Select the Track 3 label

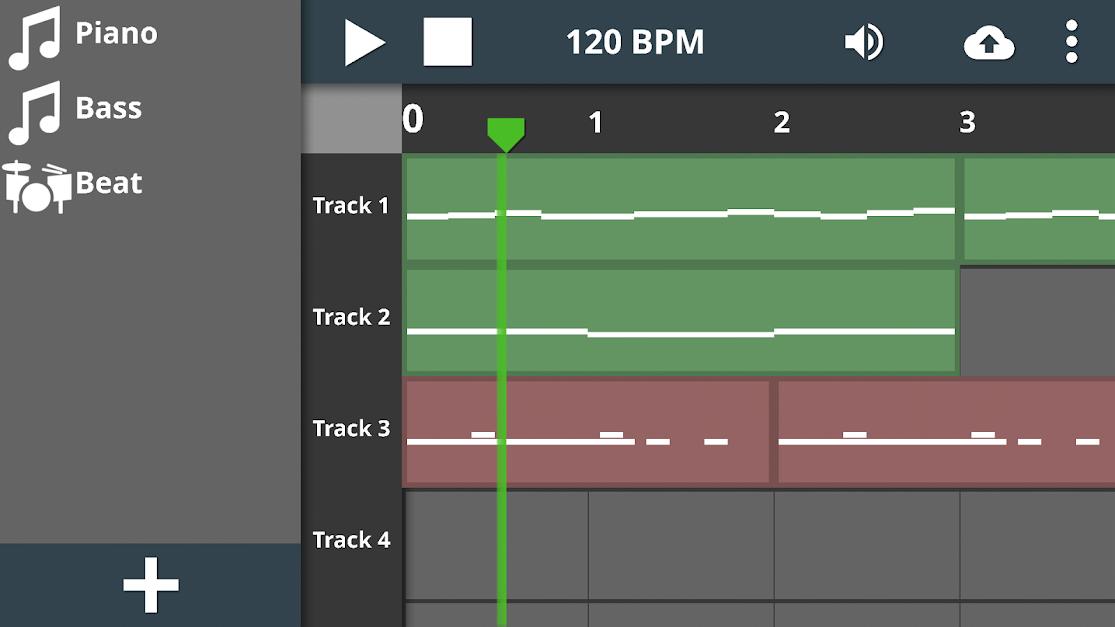(x=351, y=428)
